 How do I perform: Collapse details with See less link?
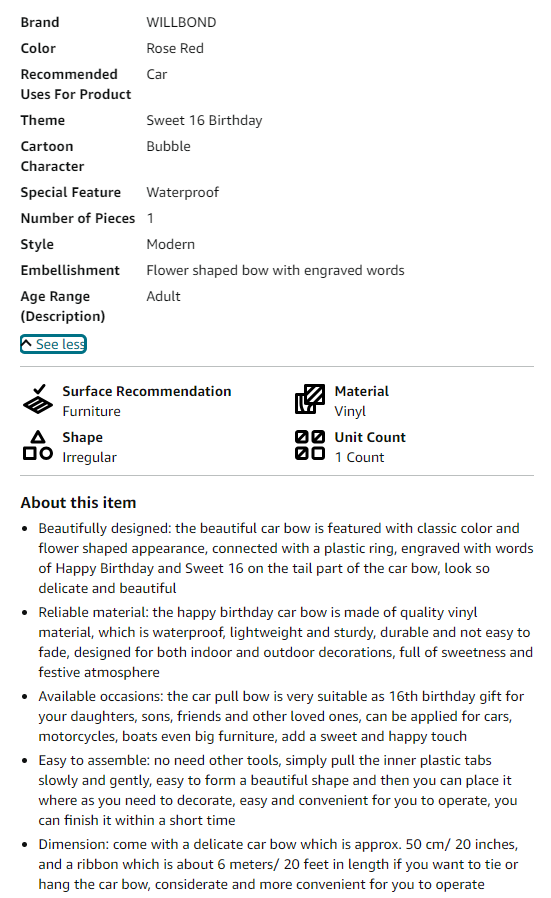[x=53, y=344]
